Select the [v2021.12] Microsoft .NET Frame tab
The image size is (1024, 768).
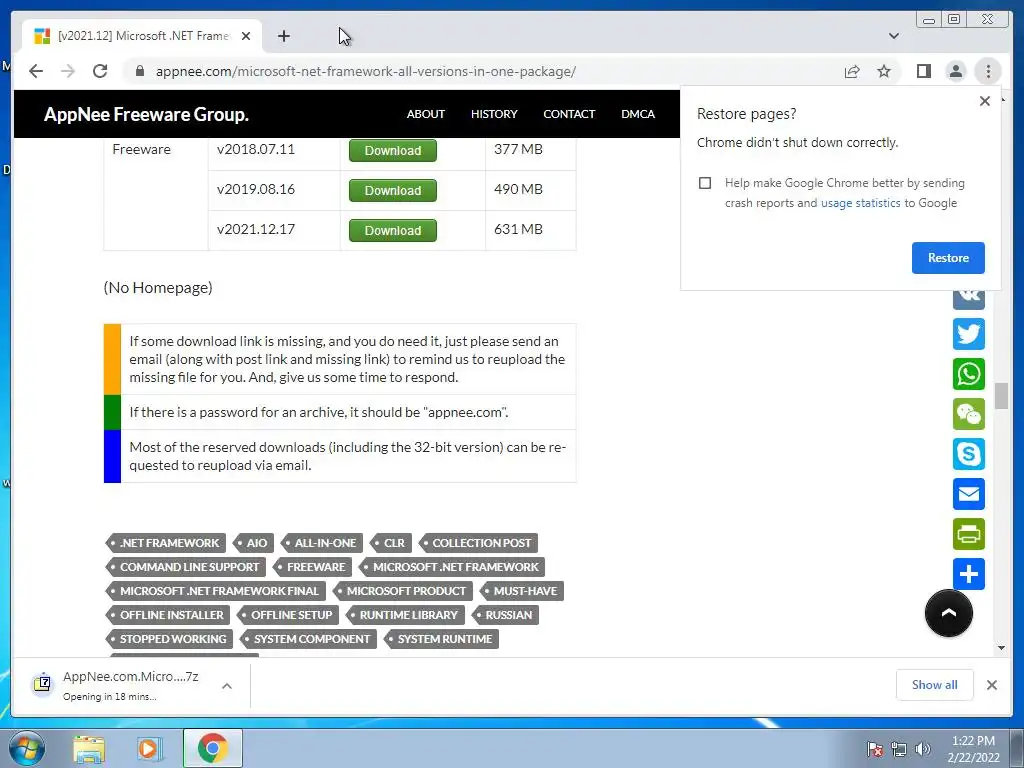(x=142, y=36)
